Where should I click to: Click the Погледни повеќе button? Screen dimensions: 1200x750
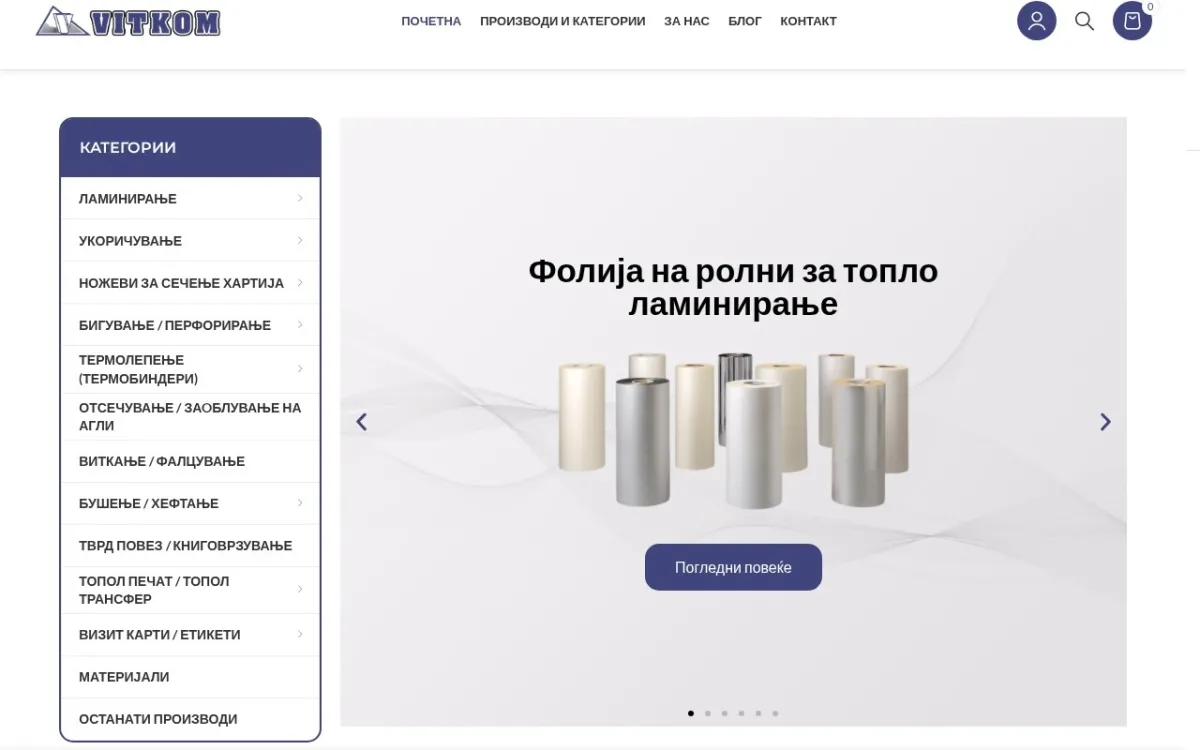(x=733, y=567)
